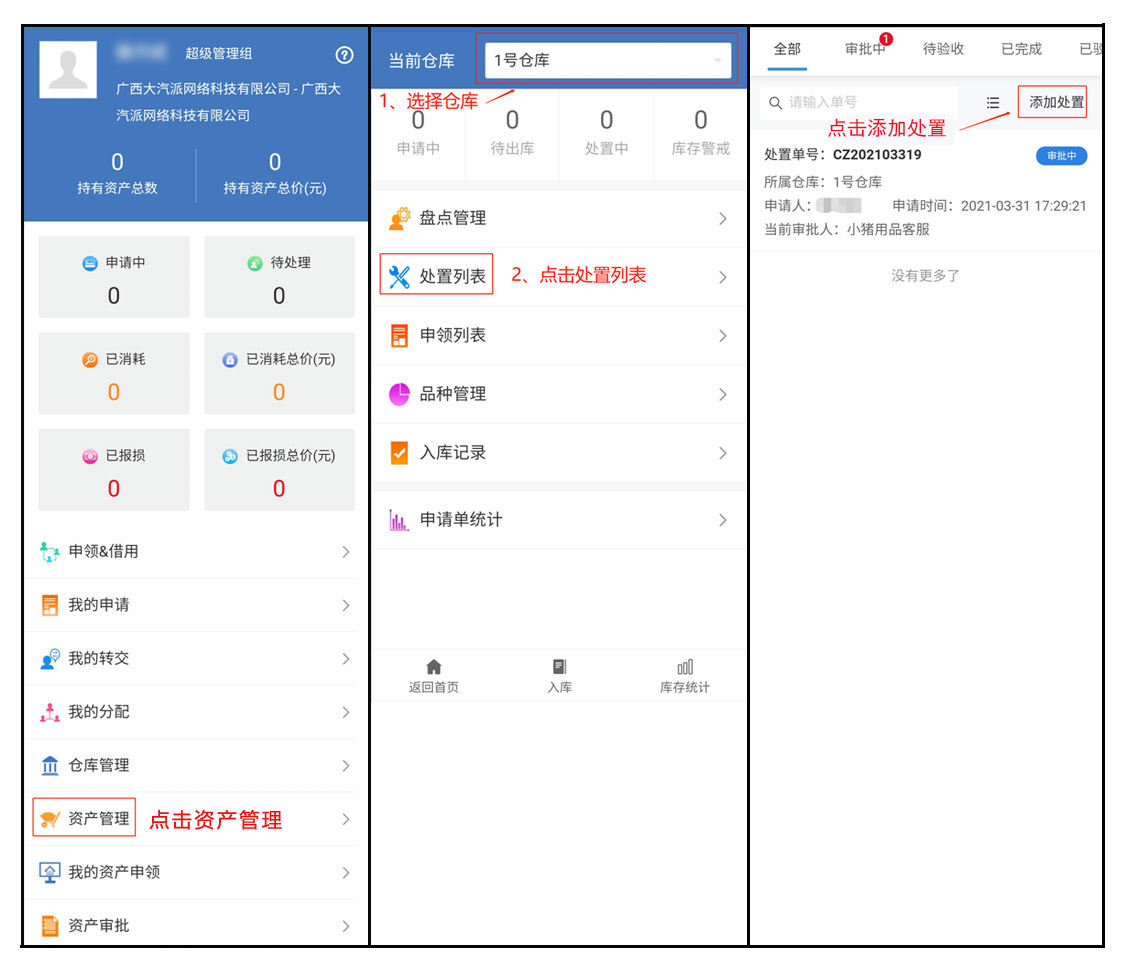Select the 已完成 tab
The image size is (1137, 970).
click(1021, 49)
